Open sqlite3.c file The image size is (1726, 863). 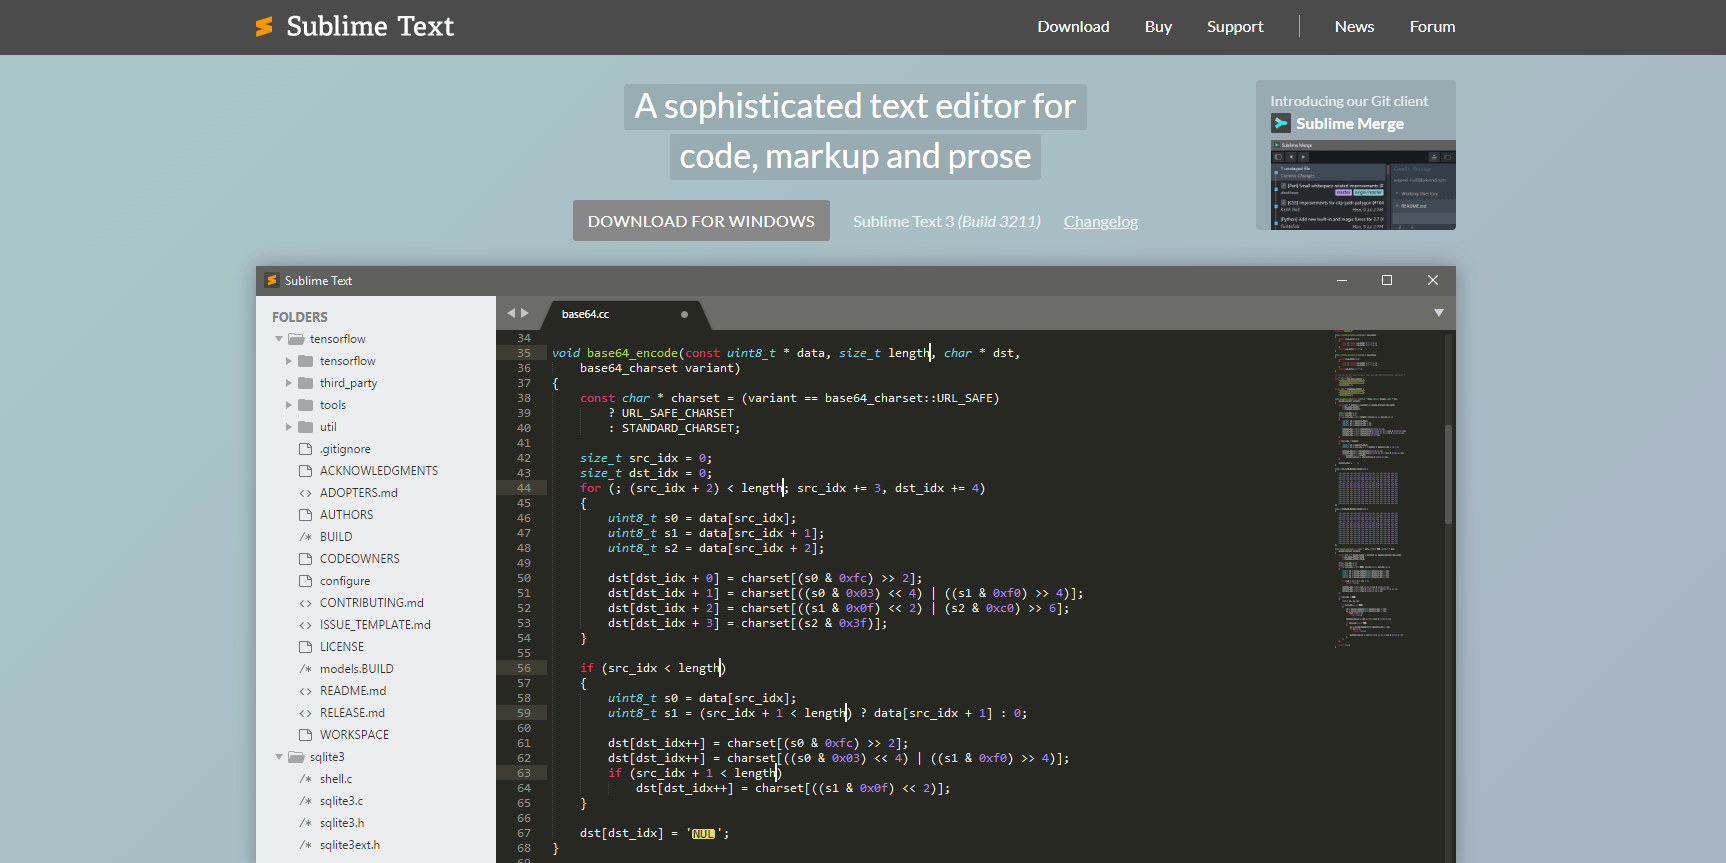[x=341, y=801]
